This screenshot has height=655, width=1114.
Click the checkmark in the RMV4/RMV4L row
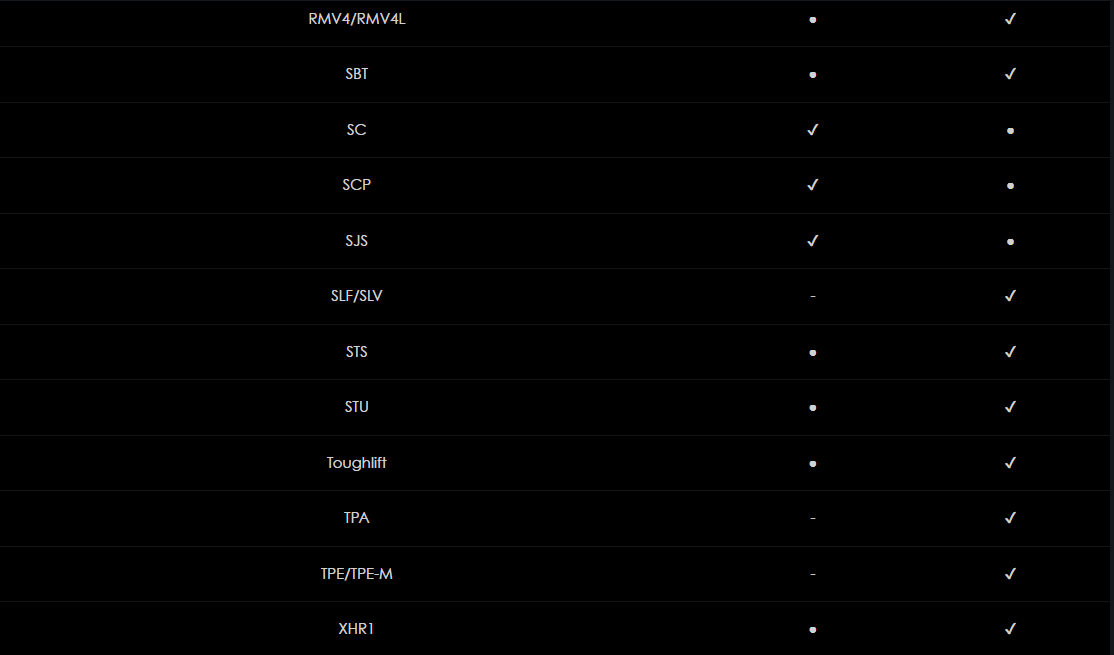1010,19
